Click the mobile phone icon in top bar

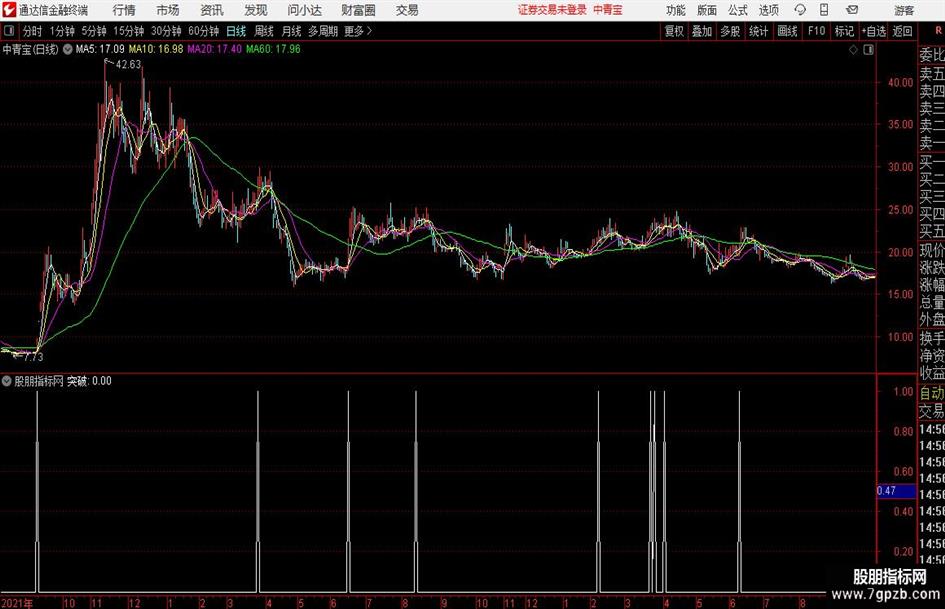pos(824,10)
